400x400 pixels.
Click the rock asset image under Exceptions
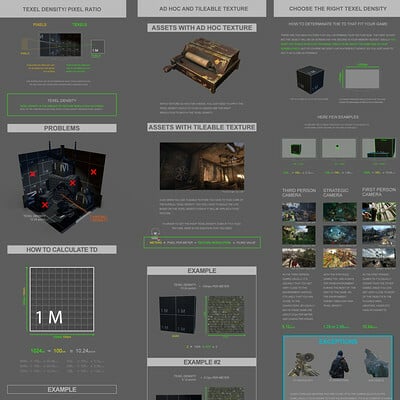(x=376, y=363)
